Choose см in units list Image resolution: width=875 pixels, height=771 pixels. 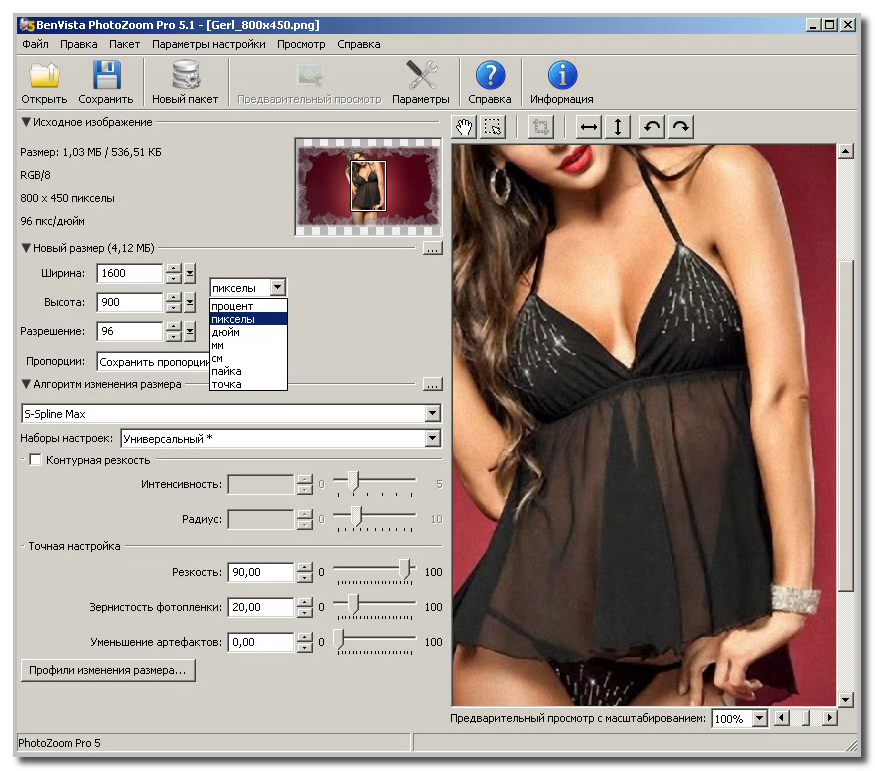(248, 358)
